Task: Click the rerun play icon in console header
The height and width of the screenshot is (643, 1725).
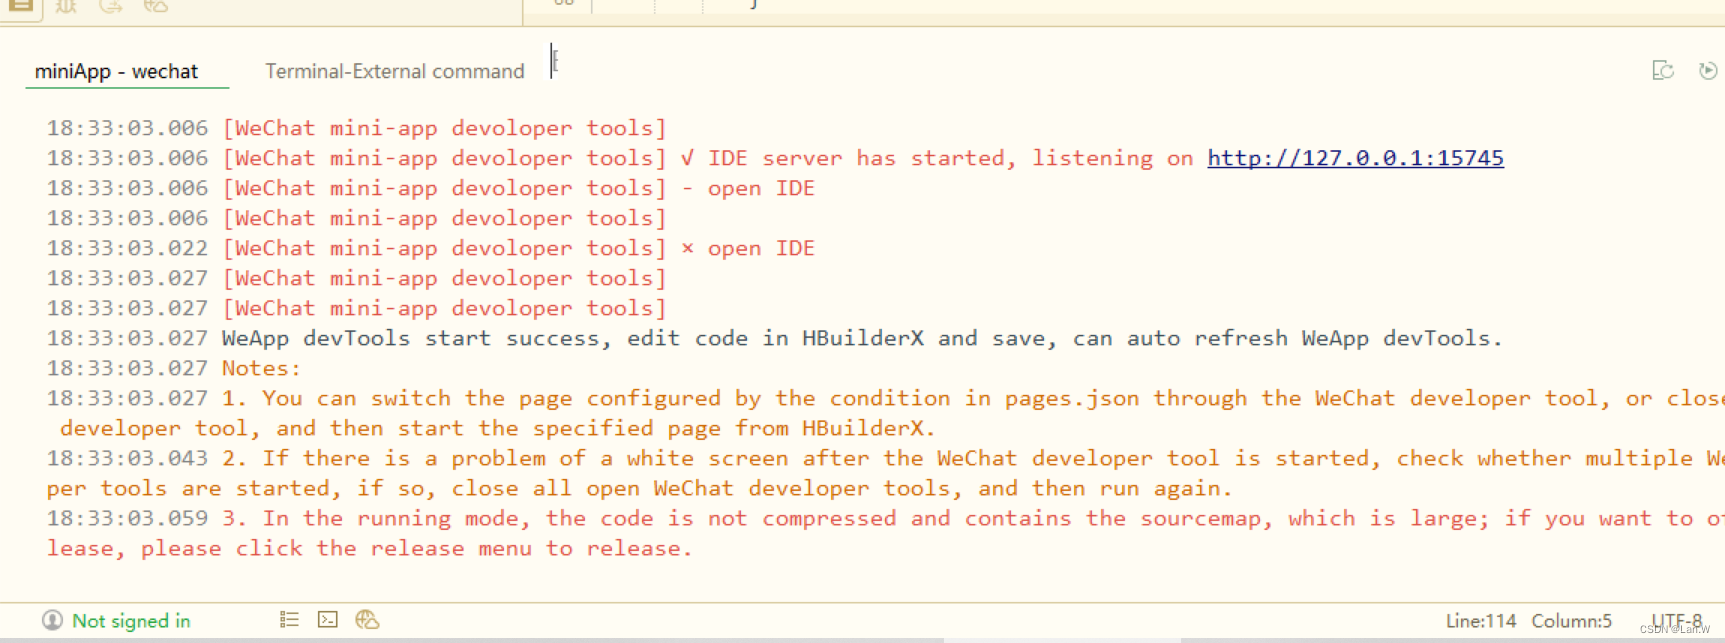Action: coord(1708,70)
